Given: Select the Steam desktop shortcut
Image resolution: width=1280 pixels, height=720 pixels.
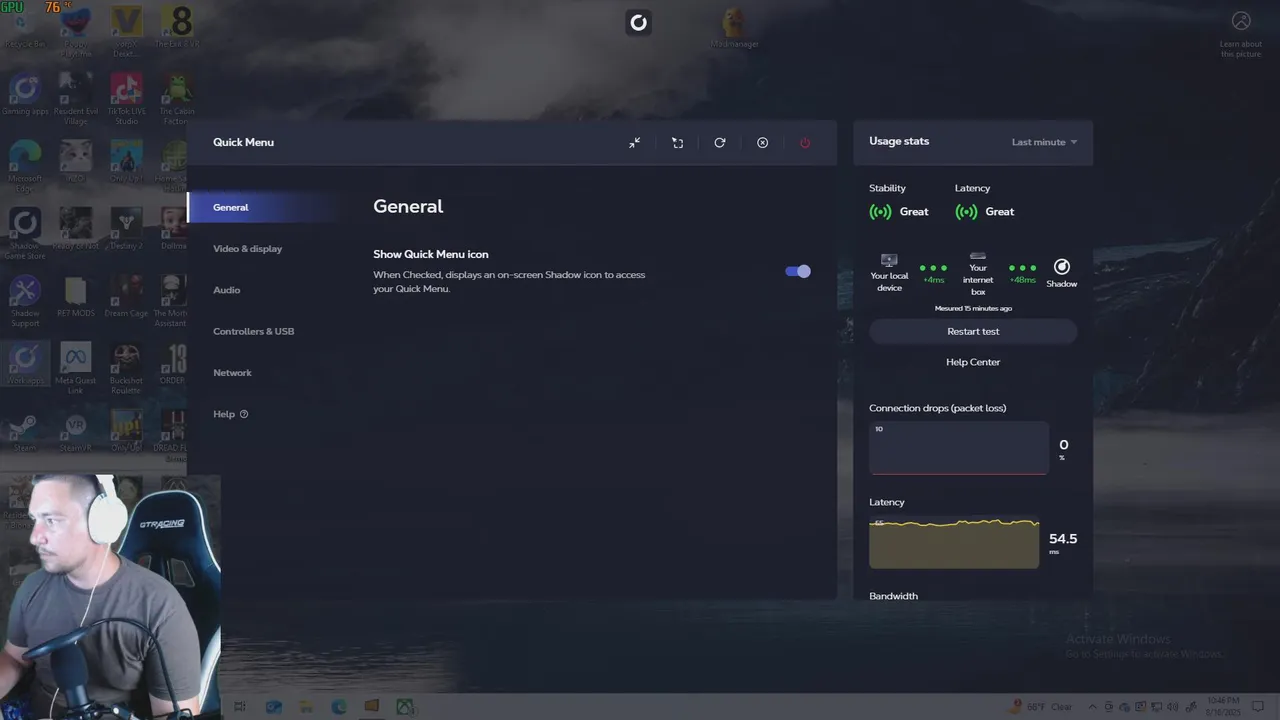Looking at the screenshot, I should 24,431.
